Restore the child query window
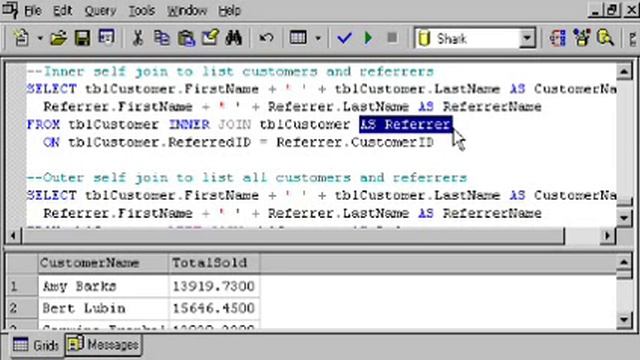The width and height of the screenshot is (640, 360). tap(612, 10)
